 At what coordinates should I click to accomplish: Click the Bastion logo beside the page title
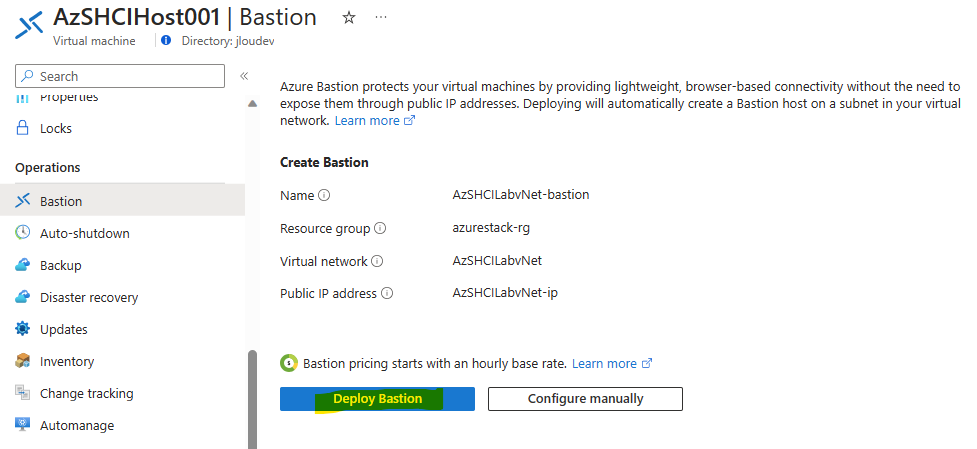[x=29, y=25]
